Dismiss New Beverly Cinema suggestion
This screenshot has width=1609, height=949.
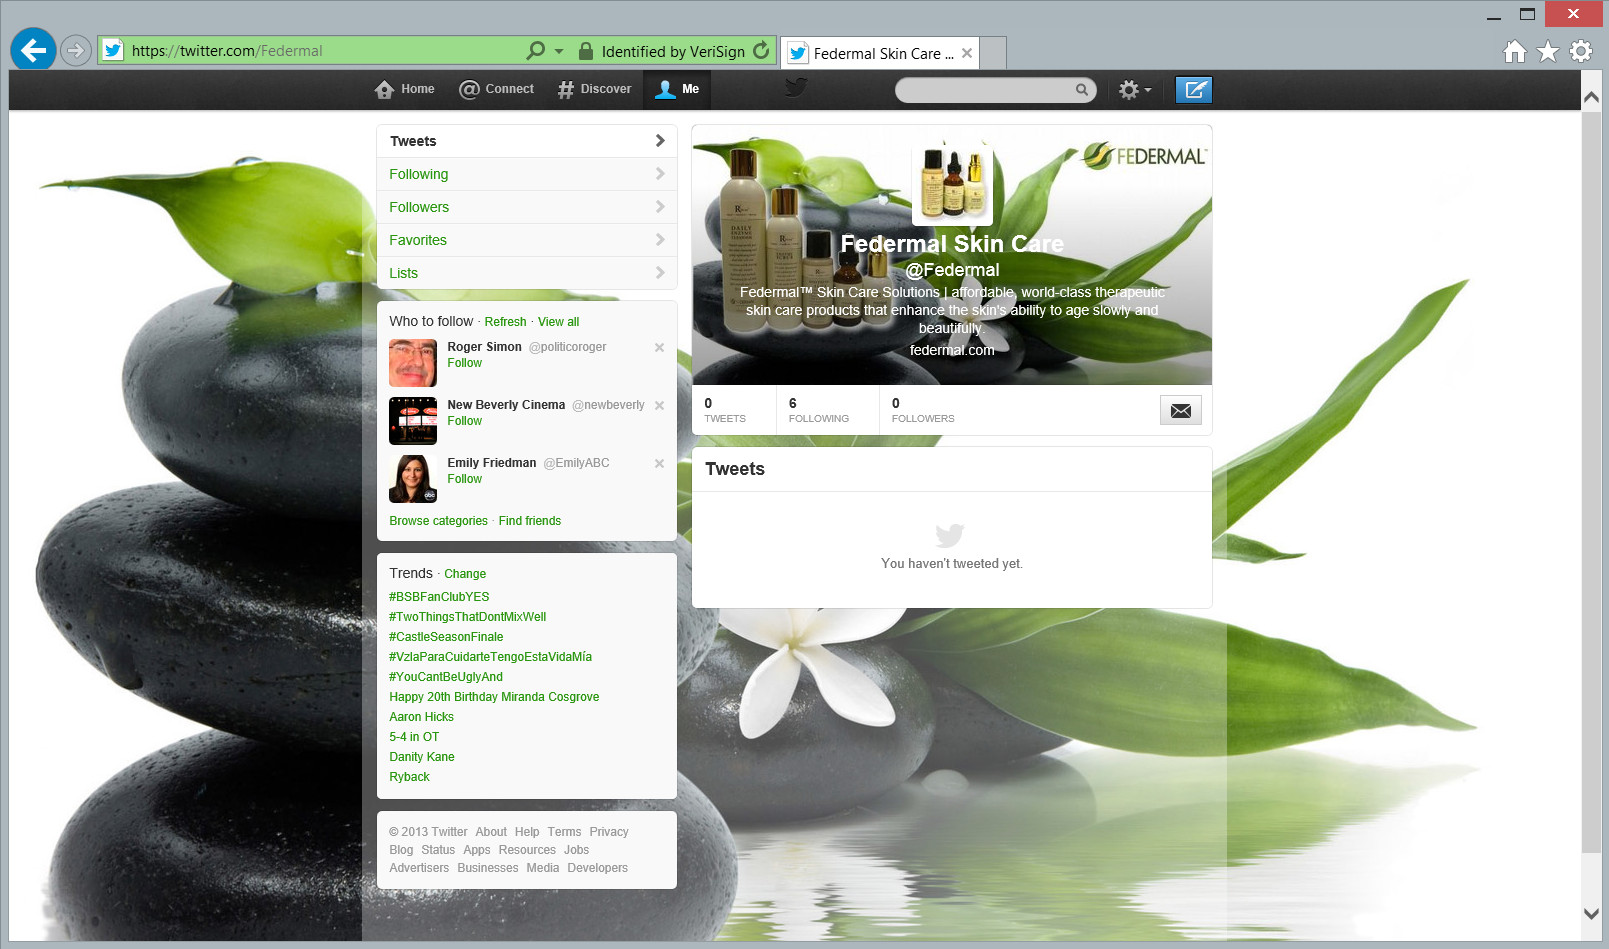coord(659,406)
